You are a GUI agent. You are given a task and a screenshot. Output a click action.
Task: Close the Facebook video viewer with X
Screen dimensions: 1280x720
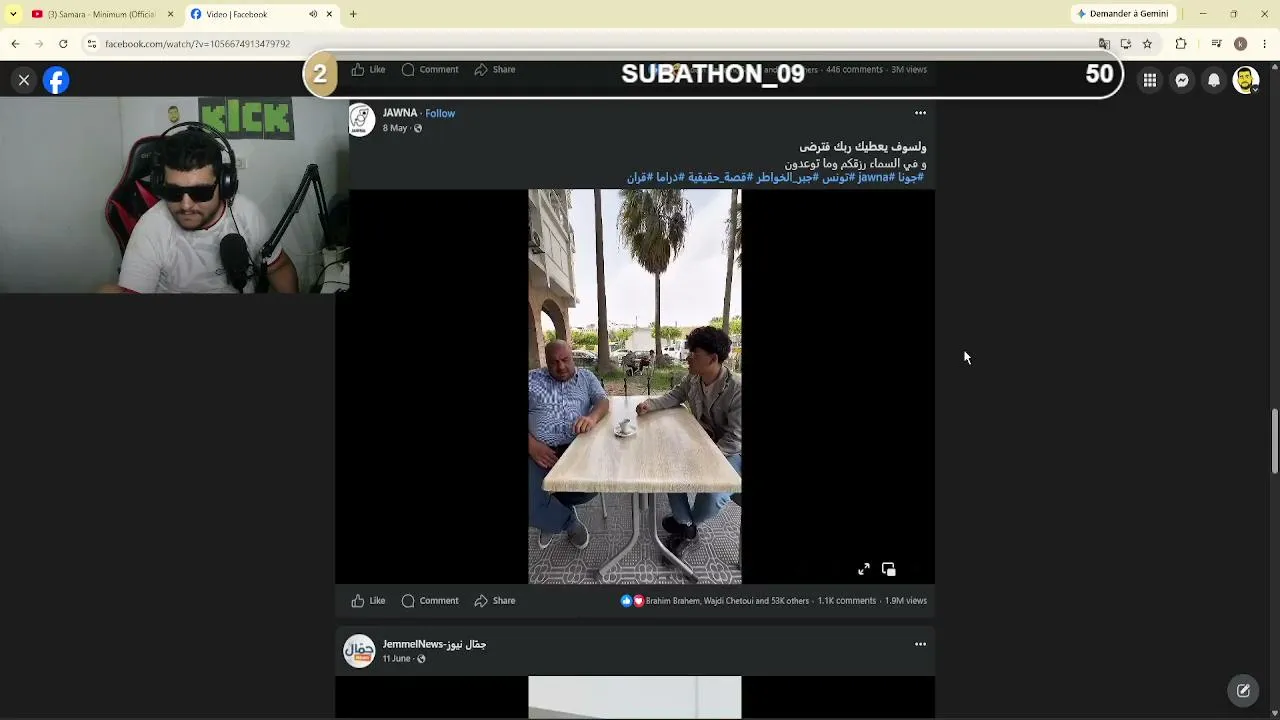[24, 80]
